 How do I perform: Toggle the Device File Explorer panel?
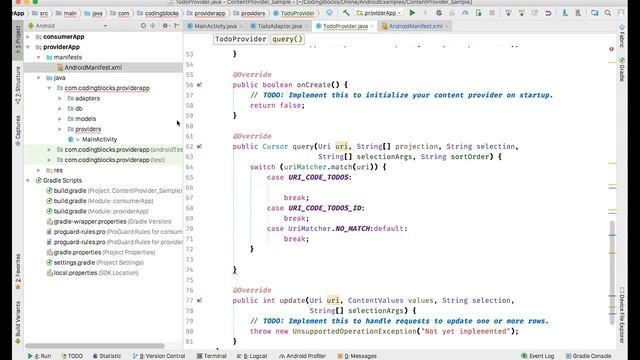pyautogui.click(x=622, y=315)
